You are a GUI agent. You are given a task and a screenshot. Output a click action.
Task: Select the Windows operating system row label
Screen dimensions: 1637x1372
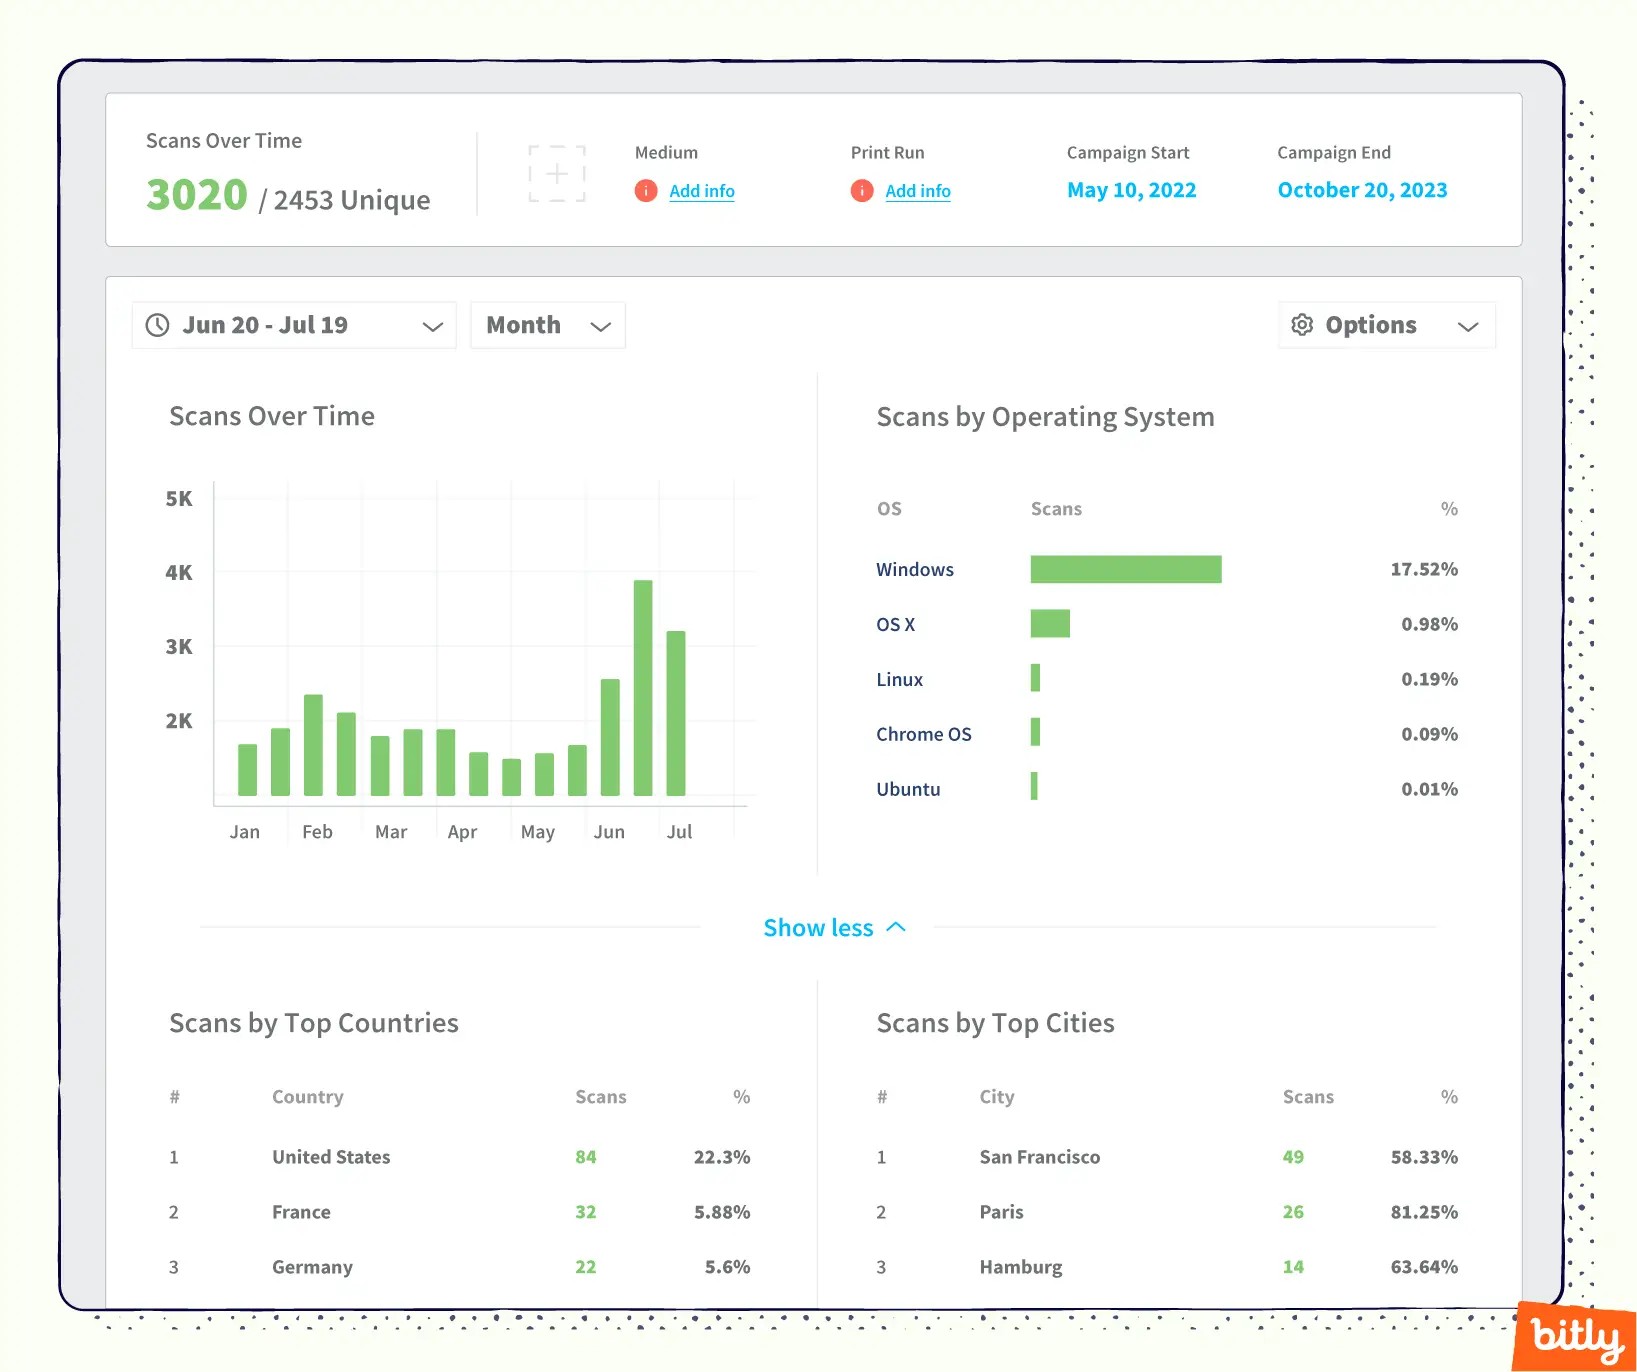pos(914,569)
